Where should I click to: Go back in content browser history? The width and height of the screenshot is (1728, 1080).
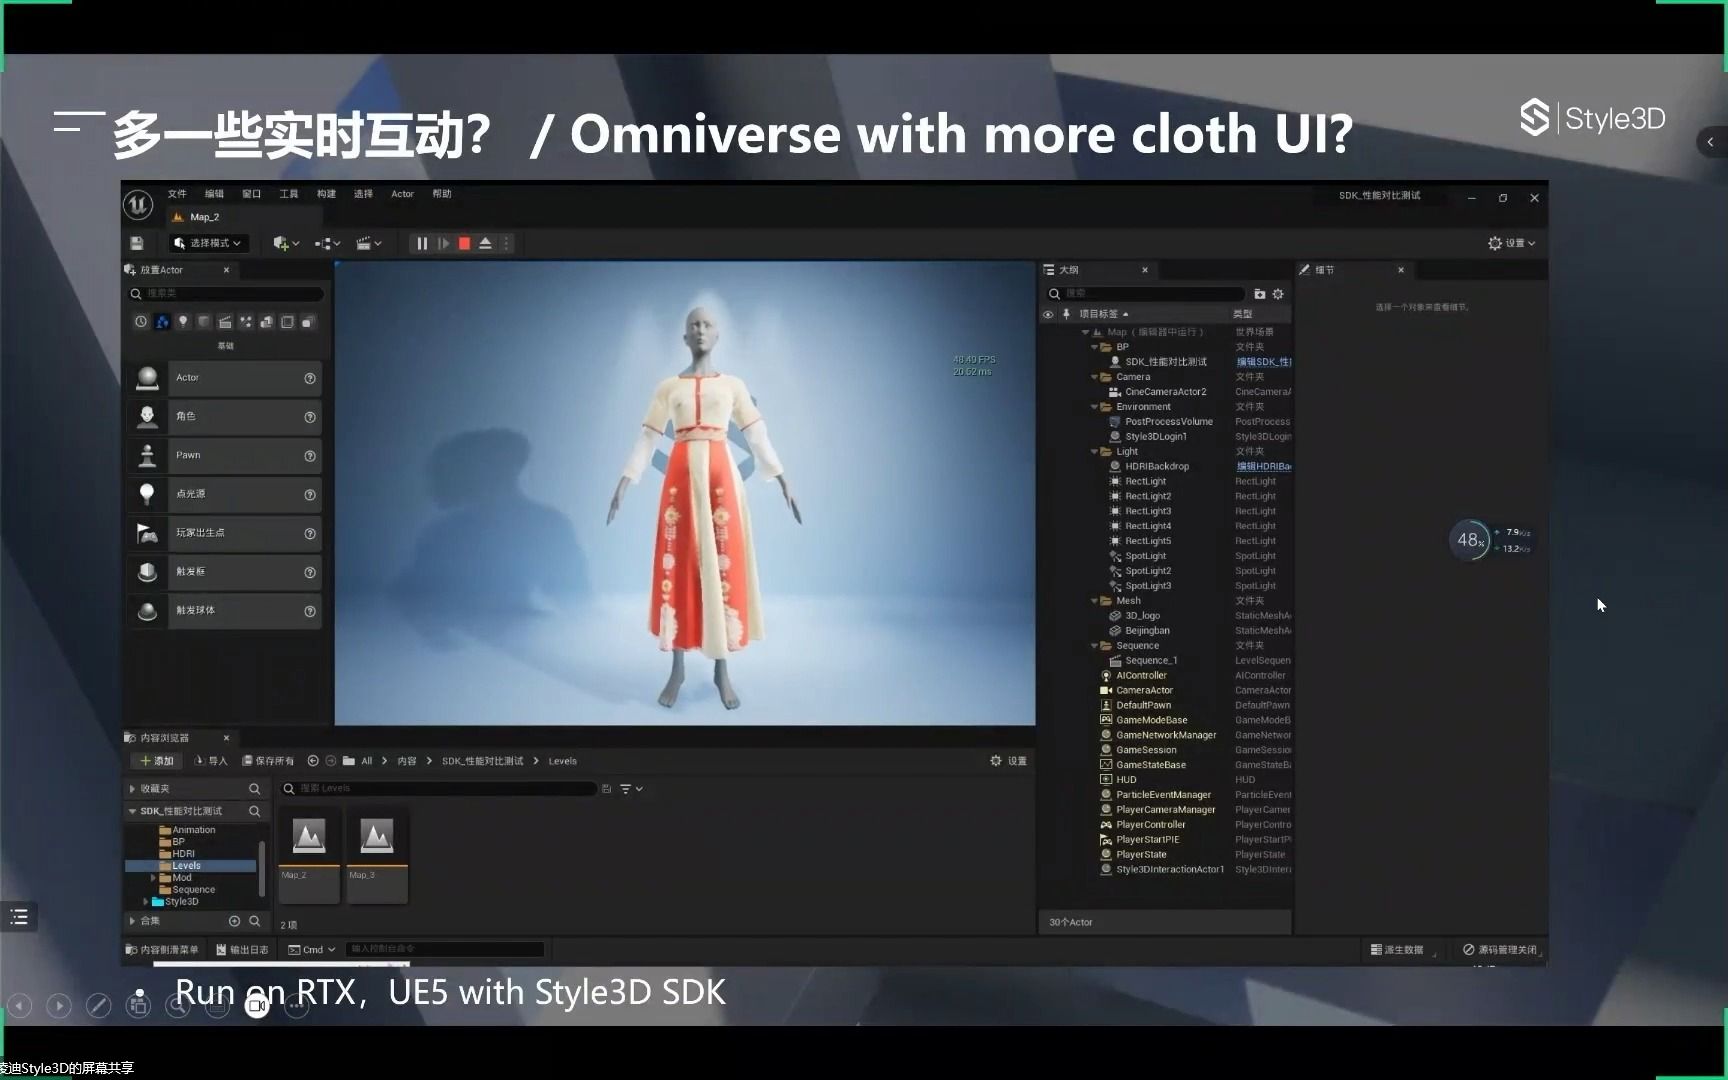313,761
